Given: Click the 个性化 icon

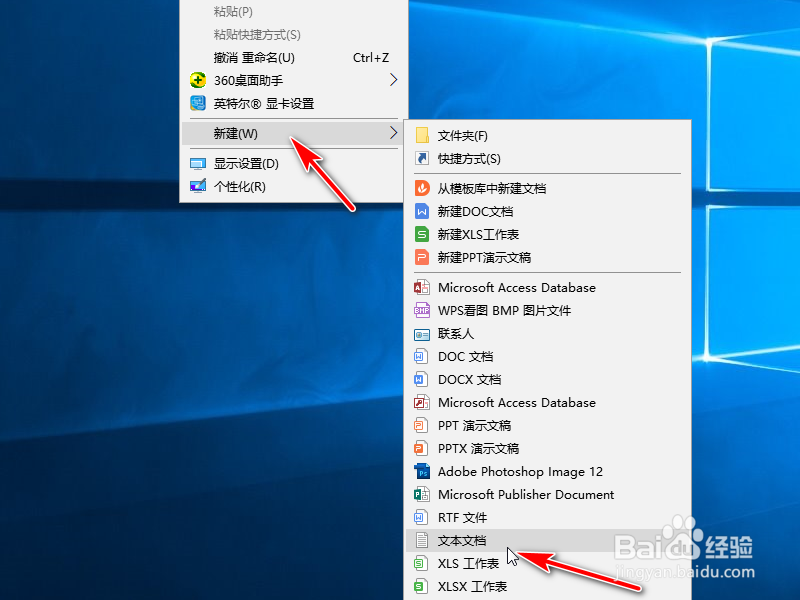Looking at the screenshot, I should point(198,186).
